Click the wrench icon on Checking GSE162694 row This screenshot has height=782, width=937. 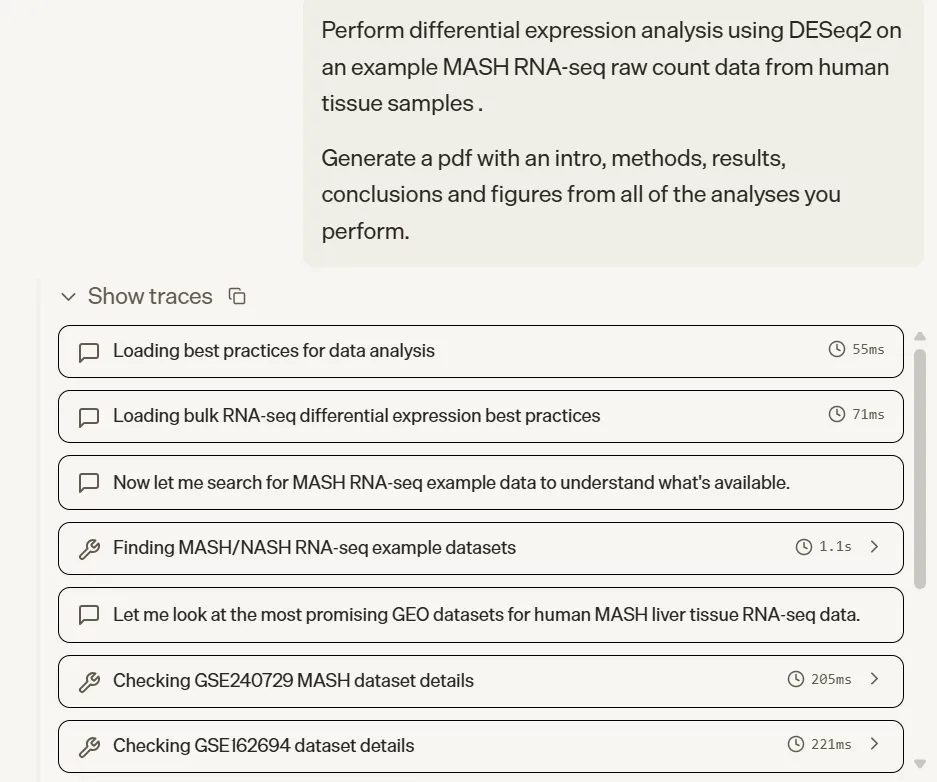pyautogui.click(x=89, y=747)
